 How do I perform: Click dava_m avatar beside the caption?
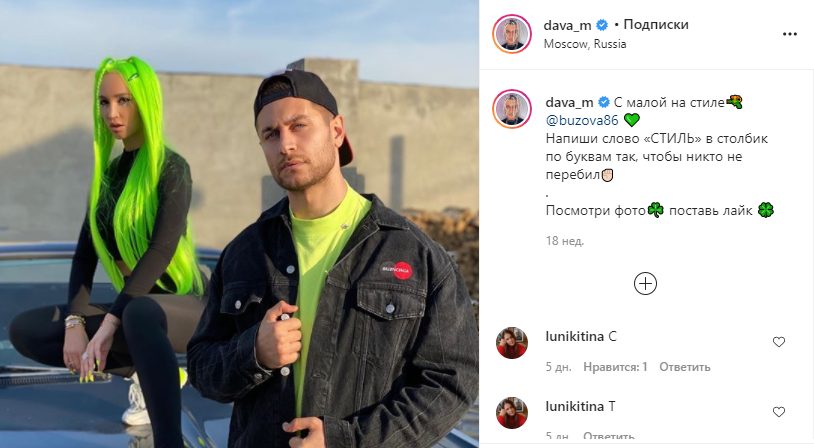(x=512, y=108)
